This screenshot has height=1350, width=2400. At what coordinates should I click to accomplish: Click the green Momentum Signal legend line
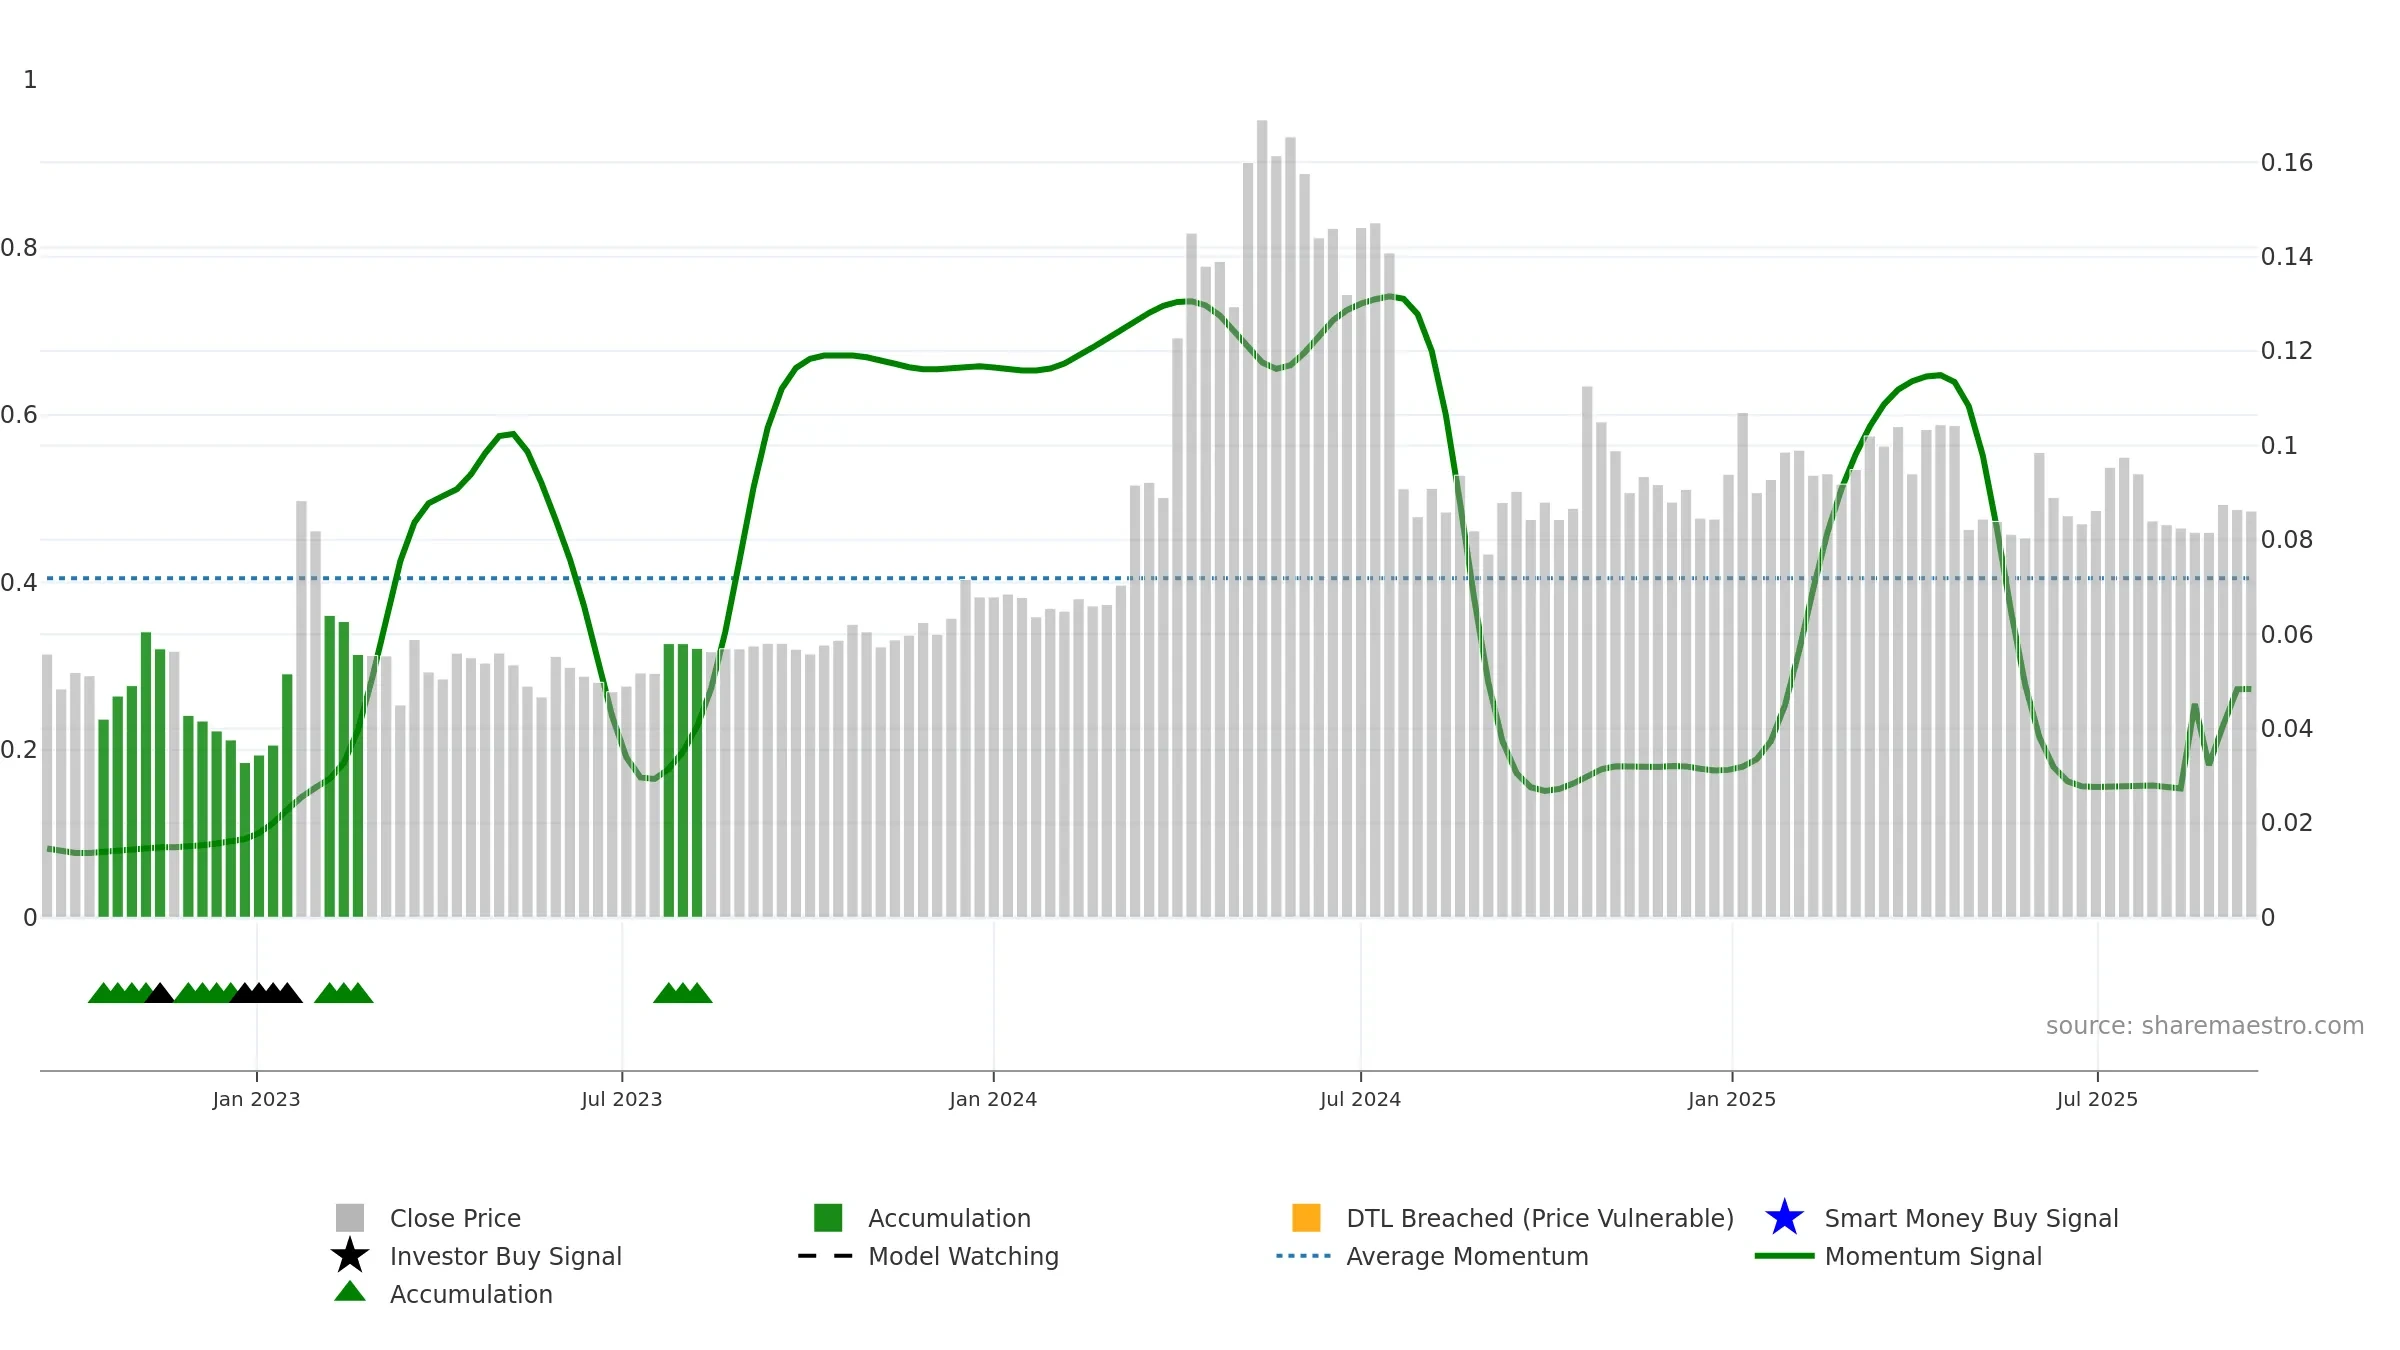coord(1784,1255)
